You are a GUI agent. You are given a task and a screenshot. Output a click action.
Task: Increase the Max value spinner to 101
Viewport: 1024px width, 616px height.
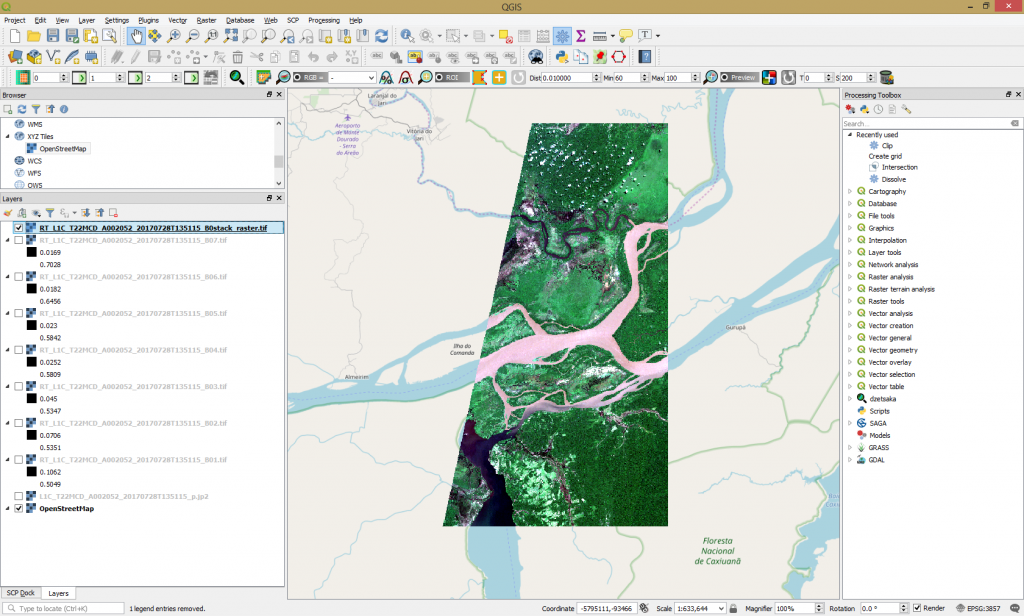tap(694, 72)
